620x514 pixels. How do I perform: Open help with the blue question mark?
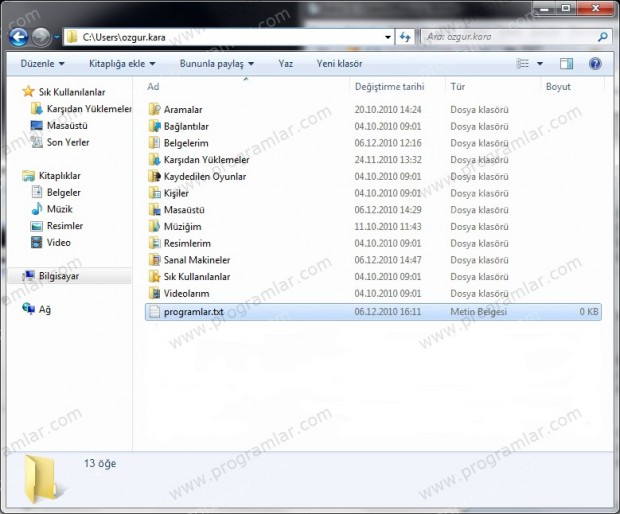click(x=595, y=64)
